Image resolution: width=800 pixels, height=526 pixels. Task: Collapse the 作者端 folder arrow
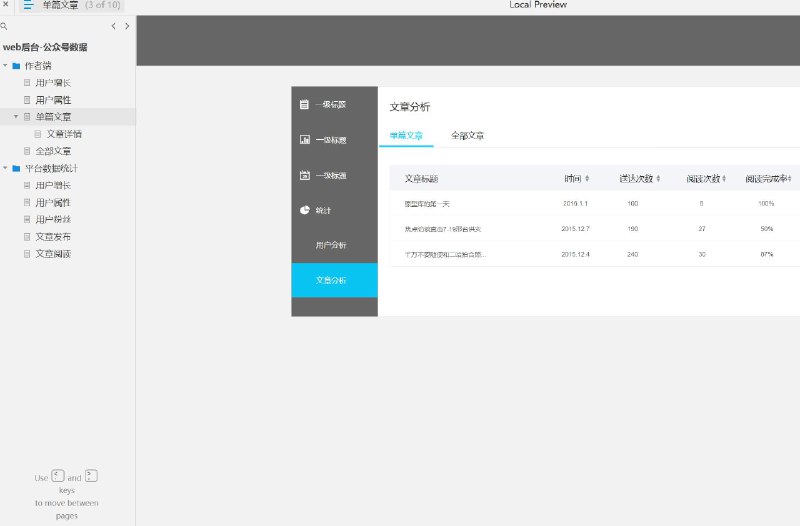5,65
